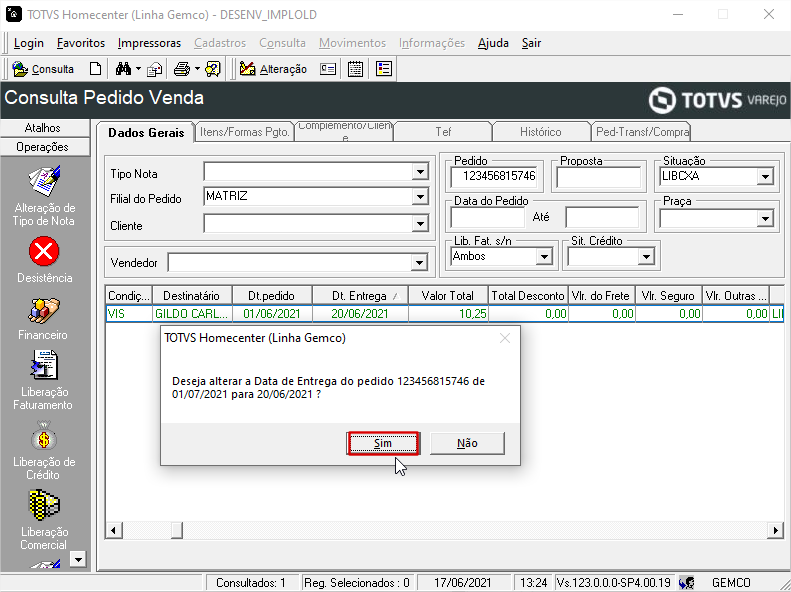Viewport: 791px width, 592px height.
Task: Expand the Sit. Crédito dropdown
Action: [646, 257]
